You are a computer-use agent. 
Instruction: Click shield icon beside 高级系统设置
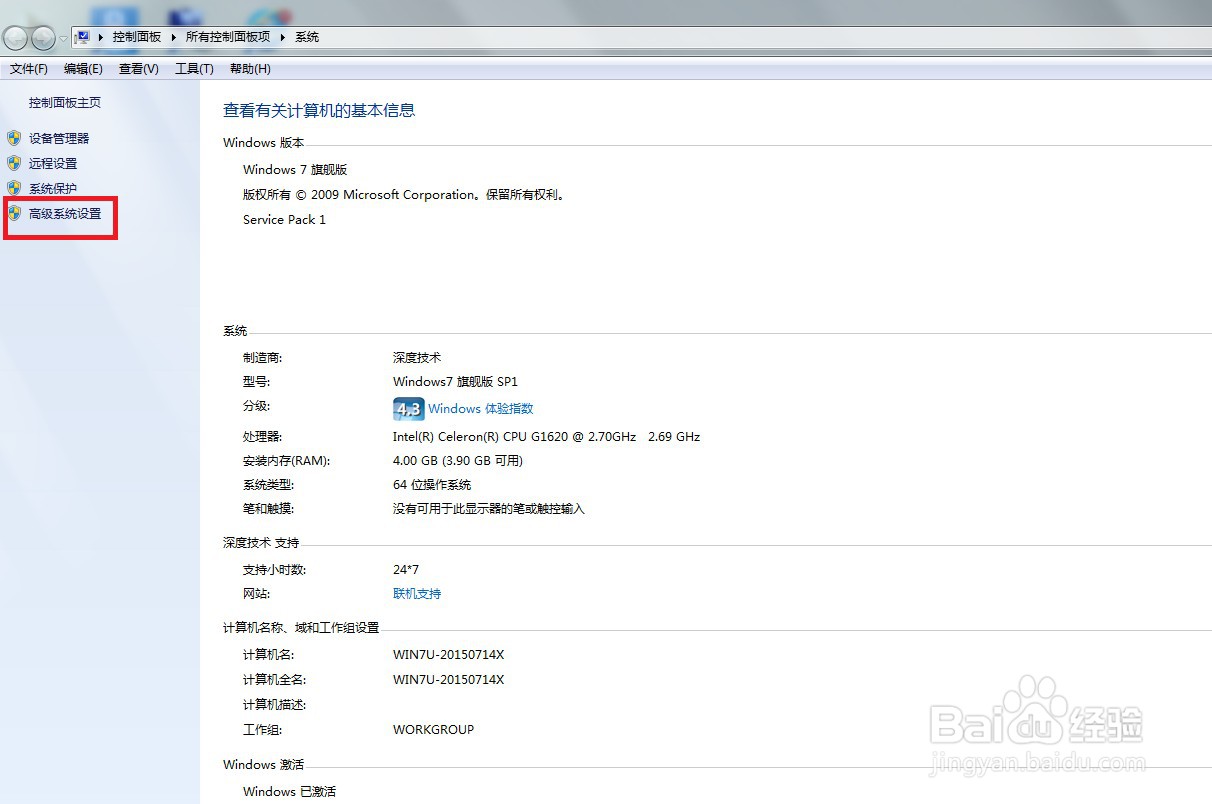[x=14, y=213]
